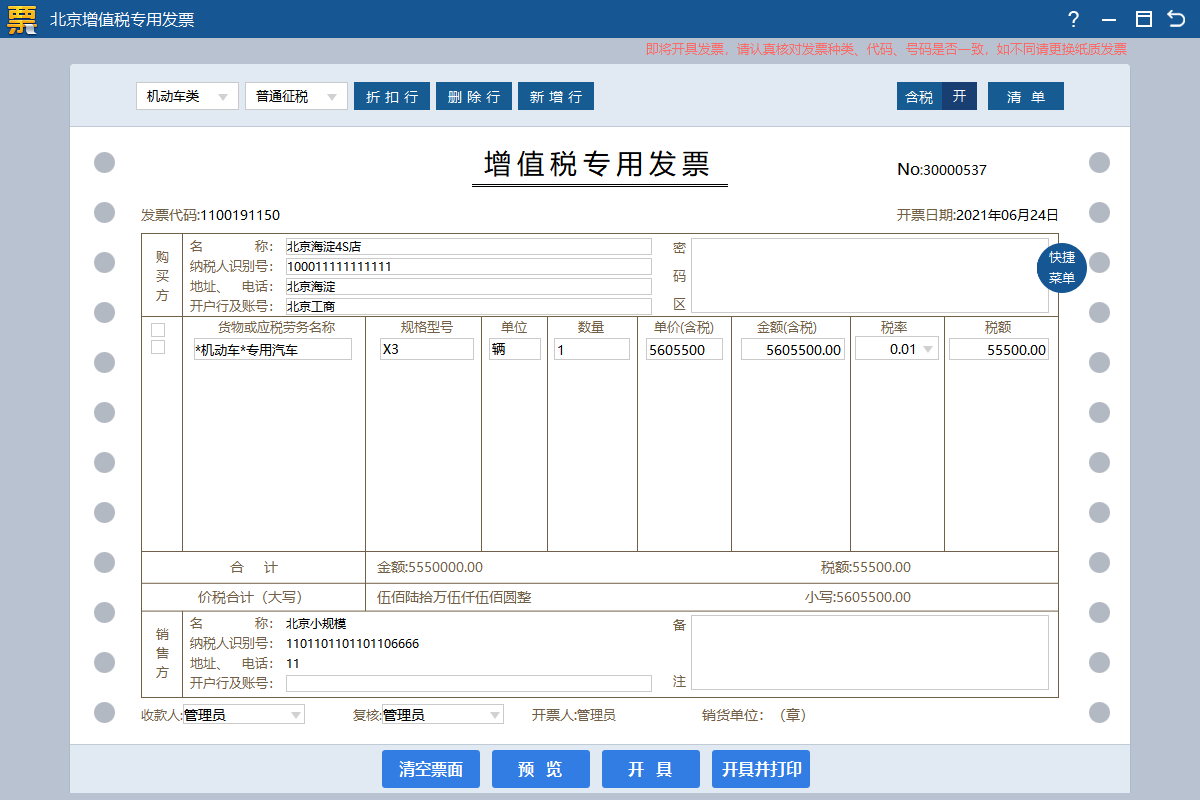Image resolution: width=1200 pixels, height=800 pixels.
Task: Open the 机动车类 category dropdown
Action: coord(187,96)
